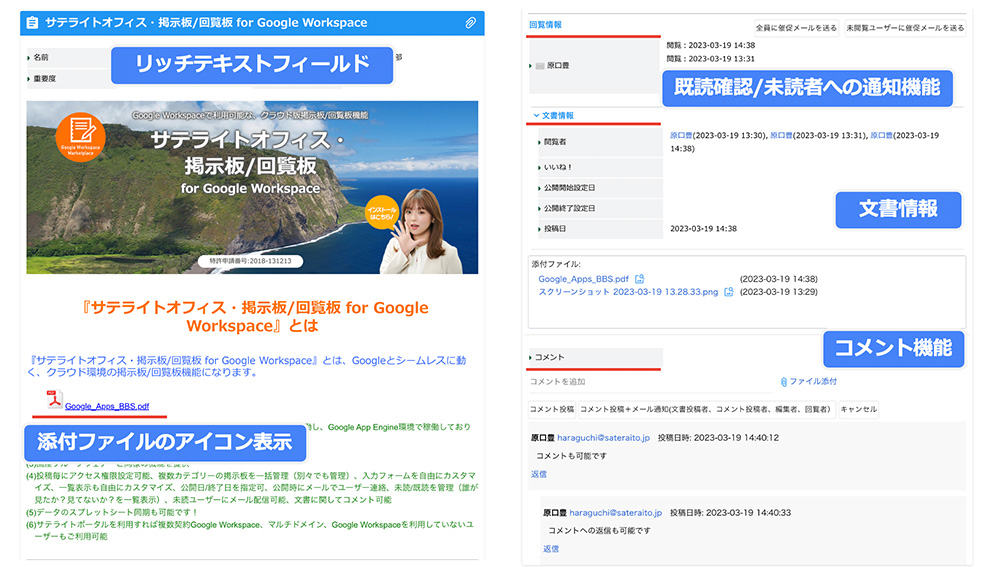The width and height of the screenshot is (1000, 567).
Task: Open the Google_Apps_BBS.pdf link in the rich text body
Action: click(107, 406)
